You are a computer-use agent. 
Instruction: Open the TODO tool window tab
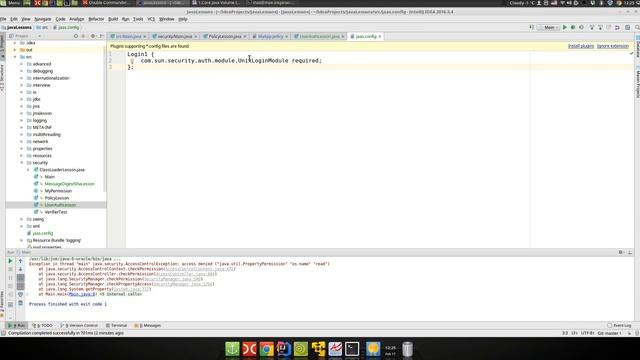[x=42, y=325]
